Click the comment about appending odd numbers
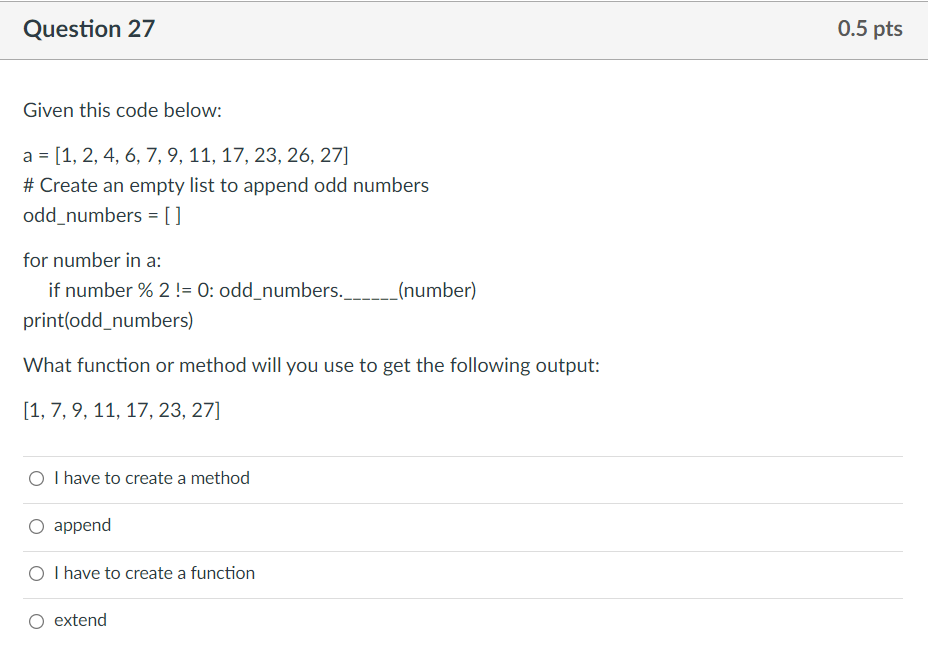Screen dimensions: 928x671 226,184
